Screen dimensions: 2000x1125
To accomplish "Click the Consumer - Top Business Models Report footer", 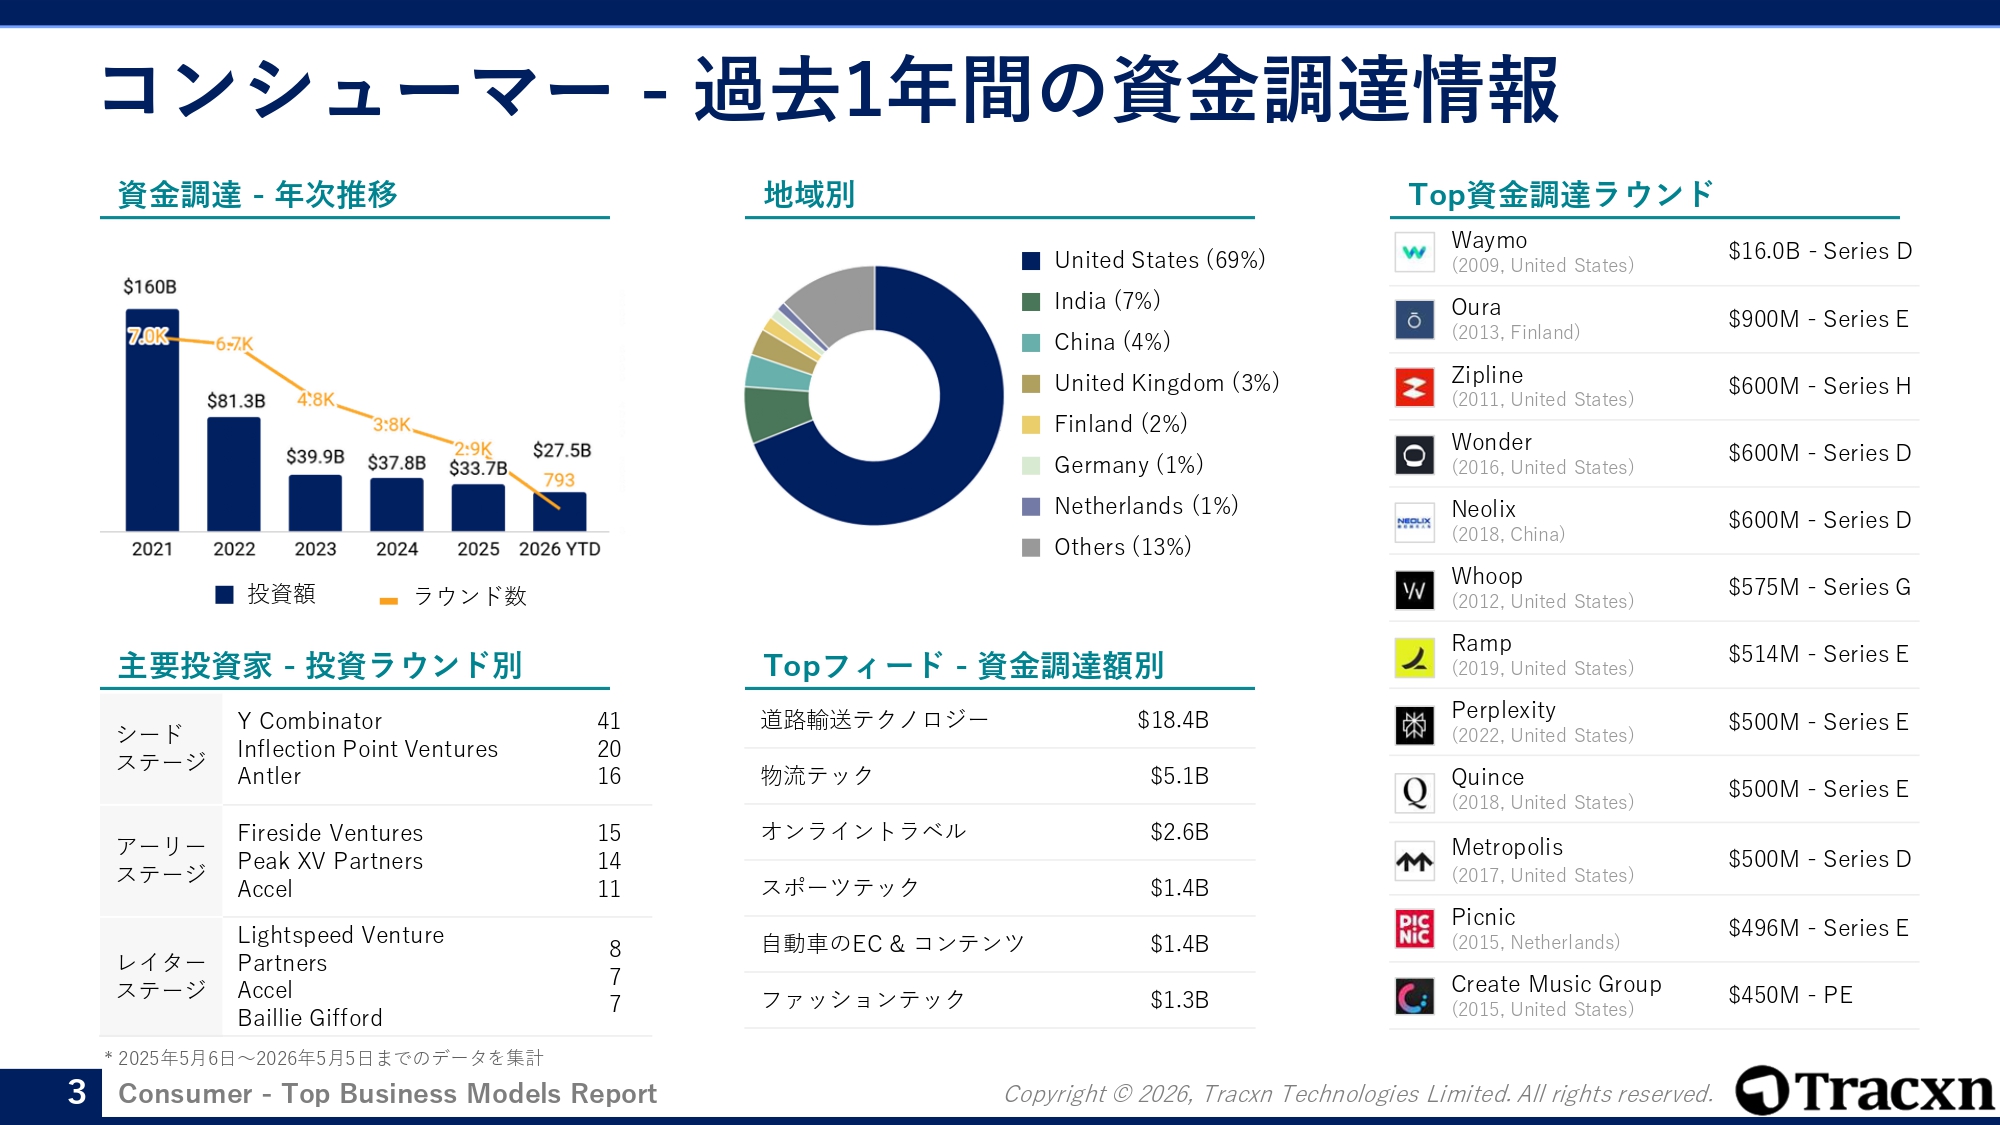I will tap(388, 1094).
